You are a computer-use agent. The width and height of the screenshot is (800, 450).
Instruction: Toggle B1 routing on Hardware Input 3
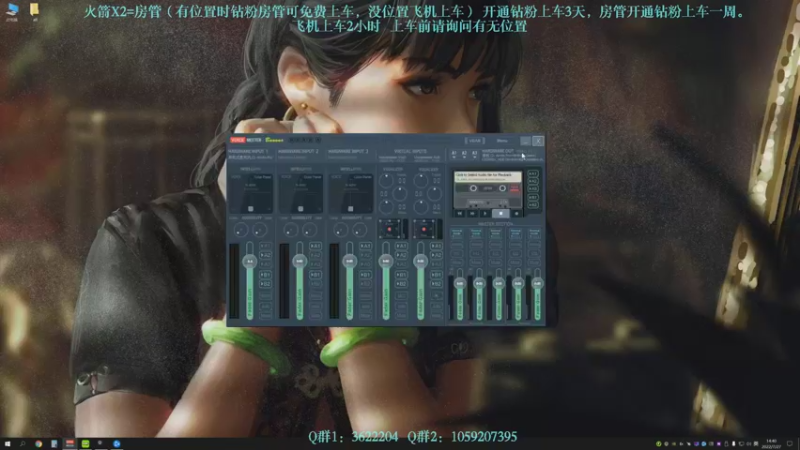366,274
